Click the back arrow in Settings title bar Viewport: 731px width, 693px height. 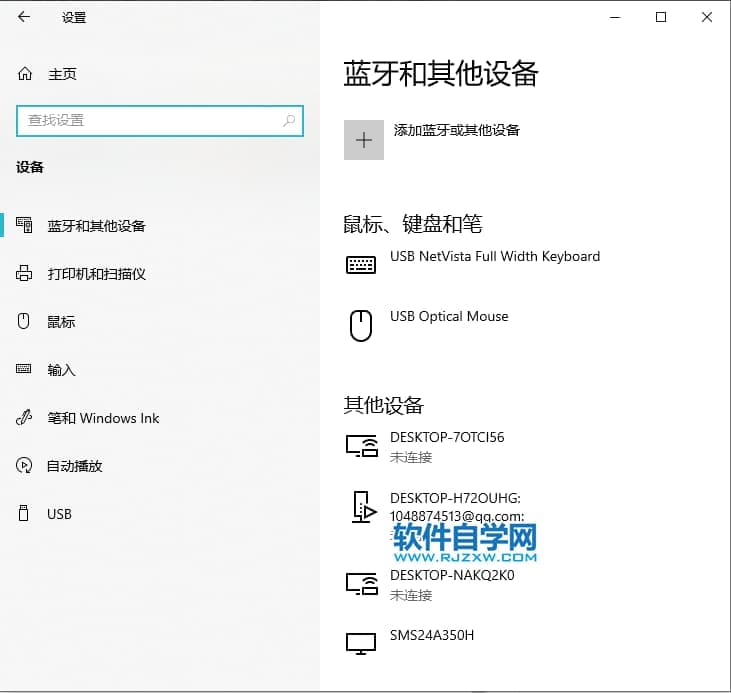point(24,17)
